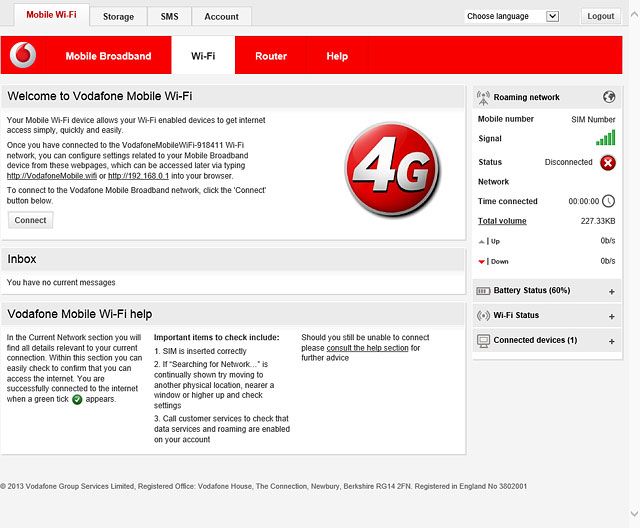The image size is (640, 528).
Task: Click the Battery Status (60%) label
Action: 532,291
